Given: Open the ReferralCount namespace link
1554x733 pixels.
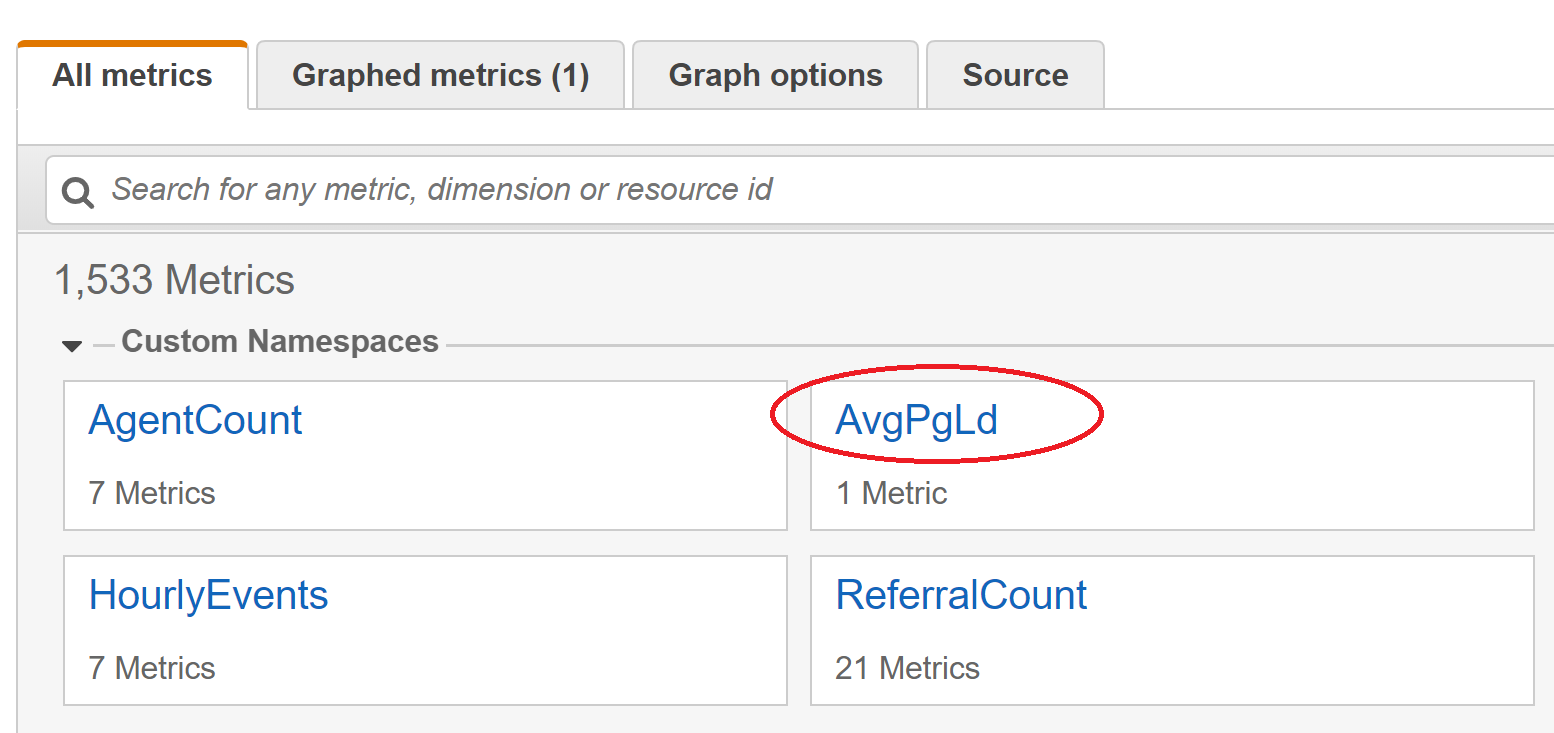Looking at the screenshot, I should click(x=961, y=595).
